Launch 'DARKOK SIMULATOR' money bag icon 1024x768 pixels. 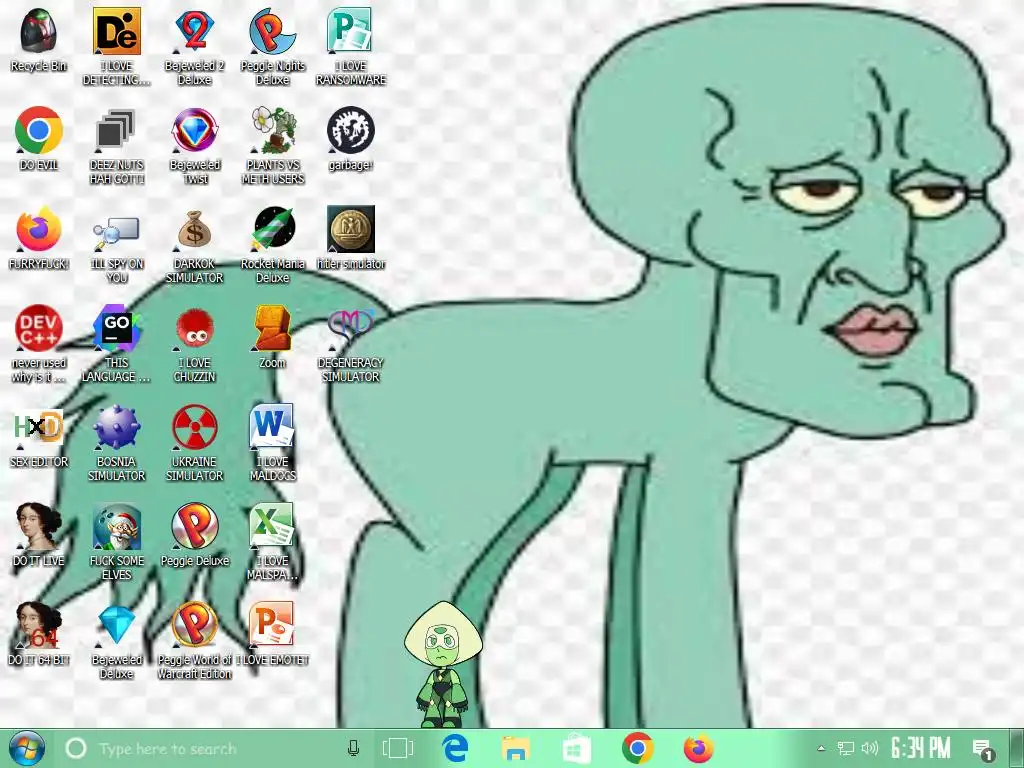(195, 229)
